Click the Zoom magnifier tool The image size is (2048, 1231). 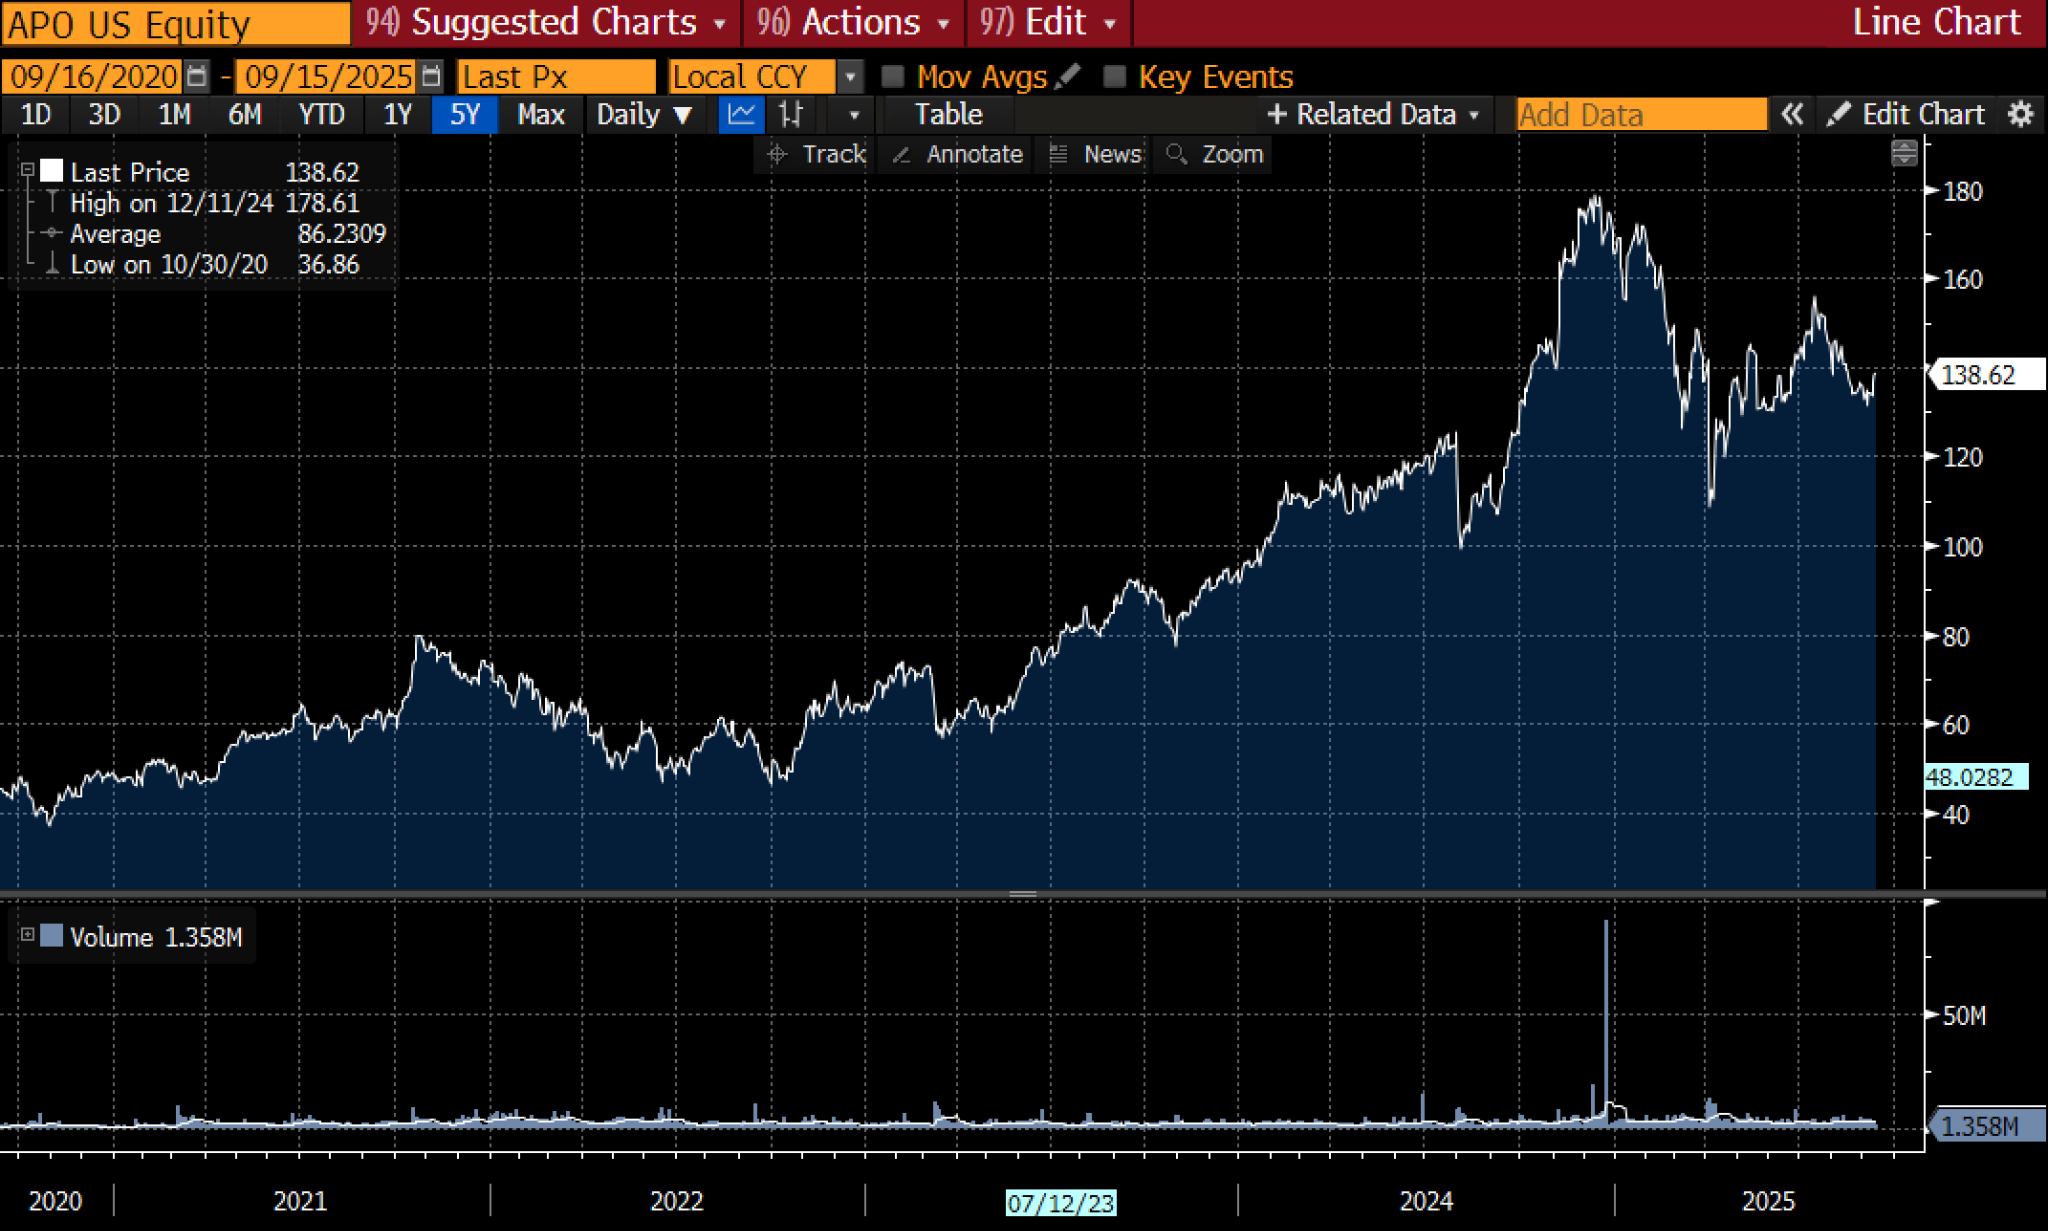click(x=1216, y=154)
